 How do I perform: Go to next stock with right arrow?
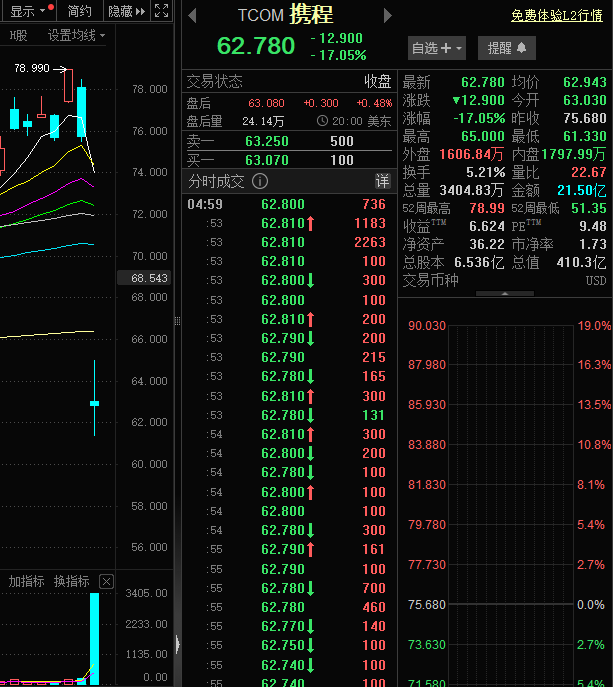coord(388,15)
